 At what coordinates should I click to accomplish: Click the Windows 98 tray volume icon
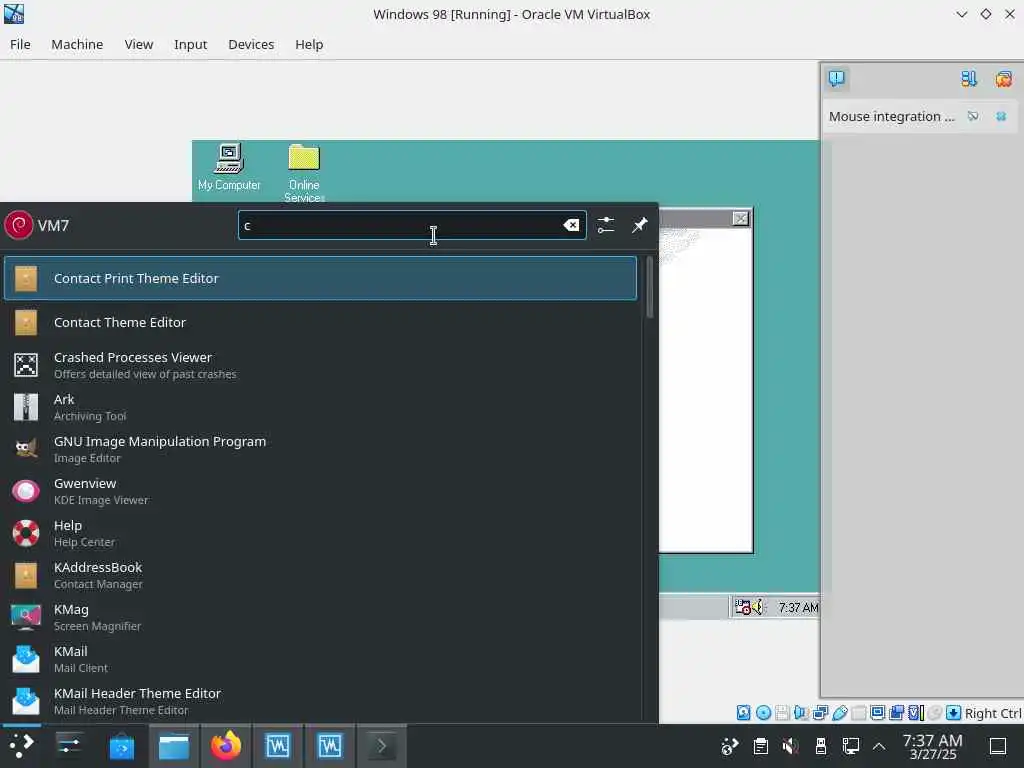coord(757,607)
